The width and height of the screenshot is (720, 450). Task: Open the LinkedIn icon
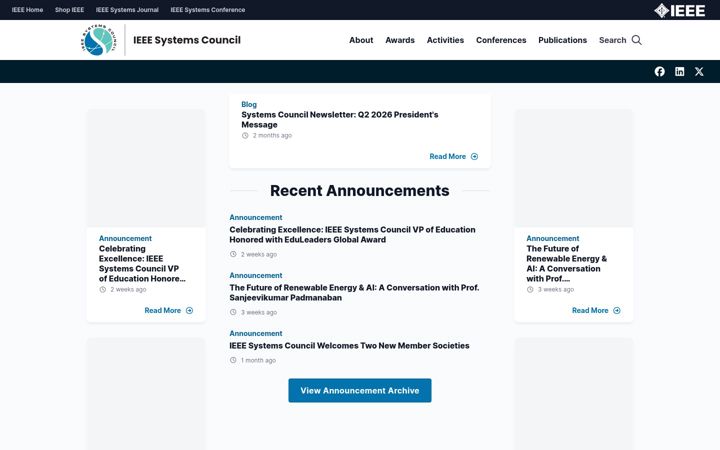[x=680, y=71]
